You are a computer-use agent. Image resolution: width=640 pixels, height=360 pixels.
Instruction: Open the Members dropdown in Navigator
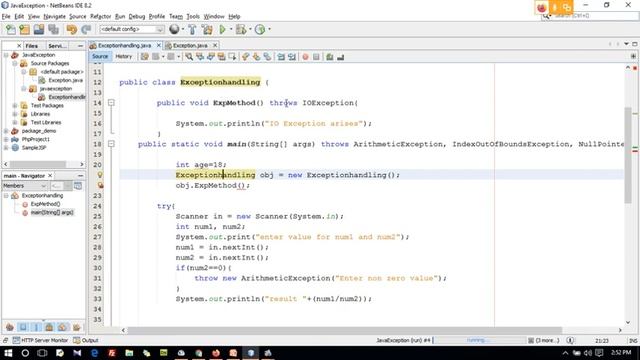(25, 186)
